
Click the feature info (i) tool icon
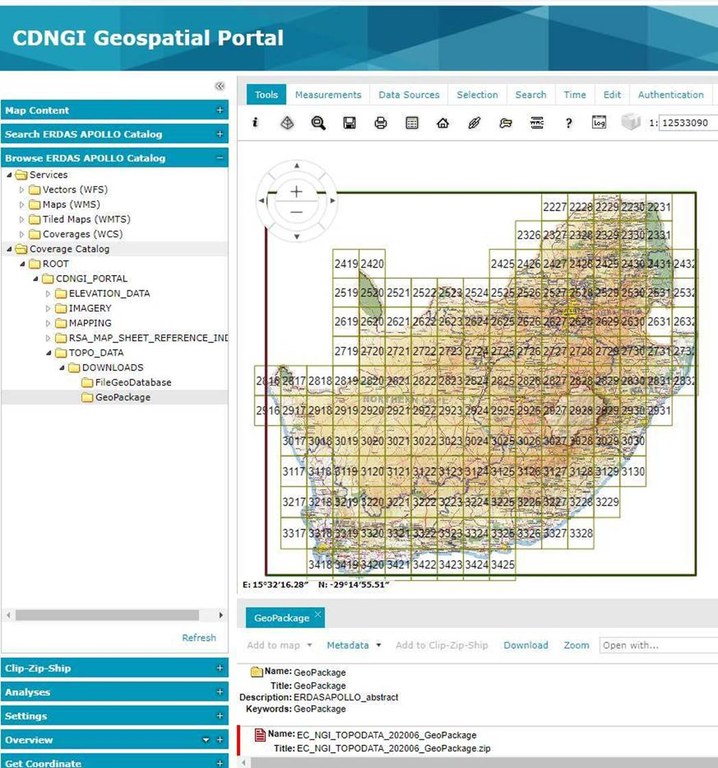[256, 123]
